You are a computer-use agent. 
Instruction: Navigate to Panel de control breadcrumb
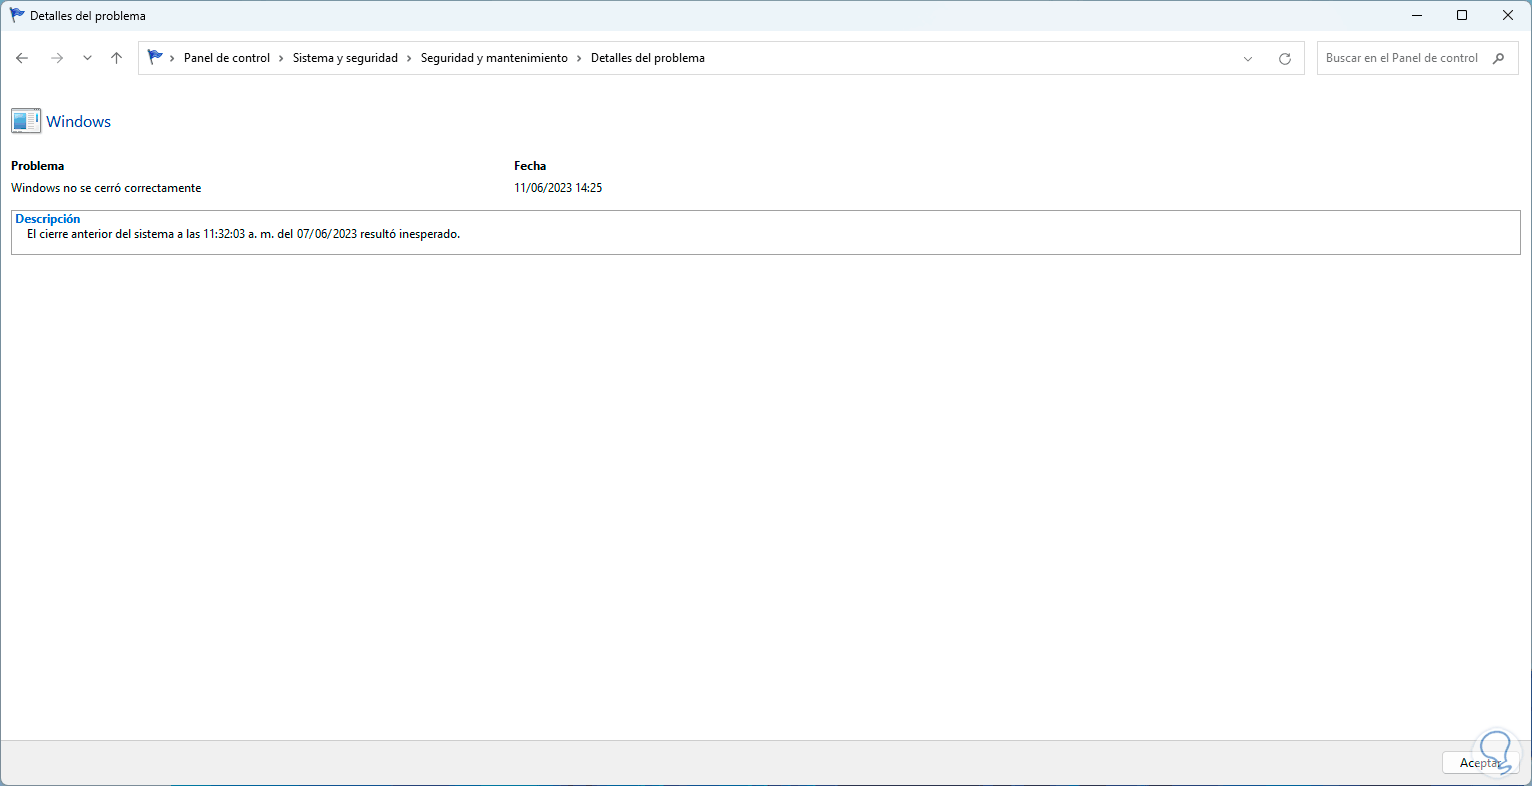[x=227, y=58]
